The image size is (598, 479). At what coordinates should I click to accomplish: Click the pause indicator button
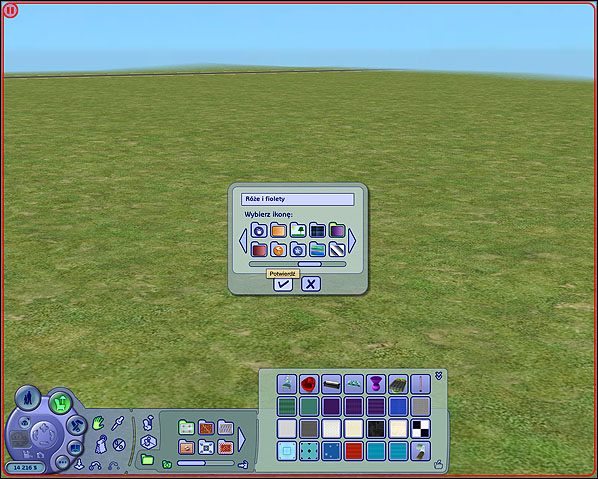click(x=10, y=11)
